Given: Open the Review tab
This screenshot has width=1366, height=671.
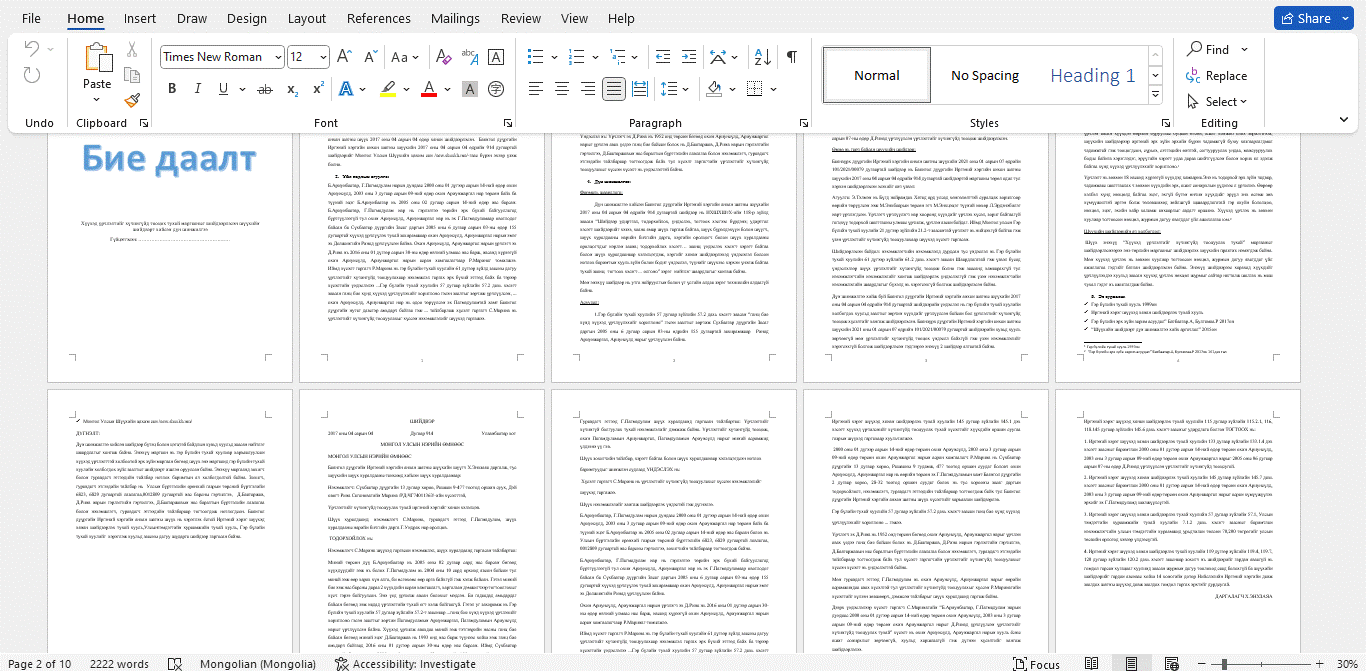Looking at the screenshot, I should coord(521,18).
